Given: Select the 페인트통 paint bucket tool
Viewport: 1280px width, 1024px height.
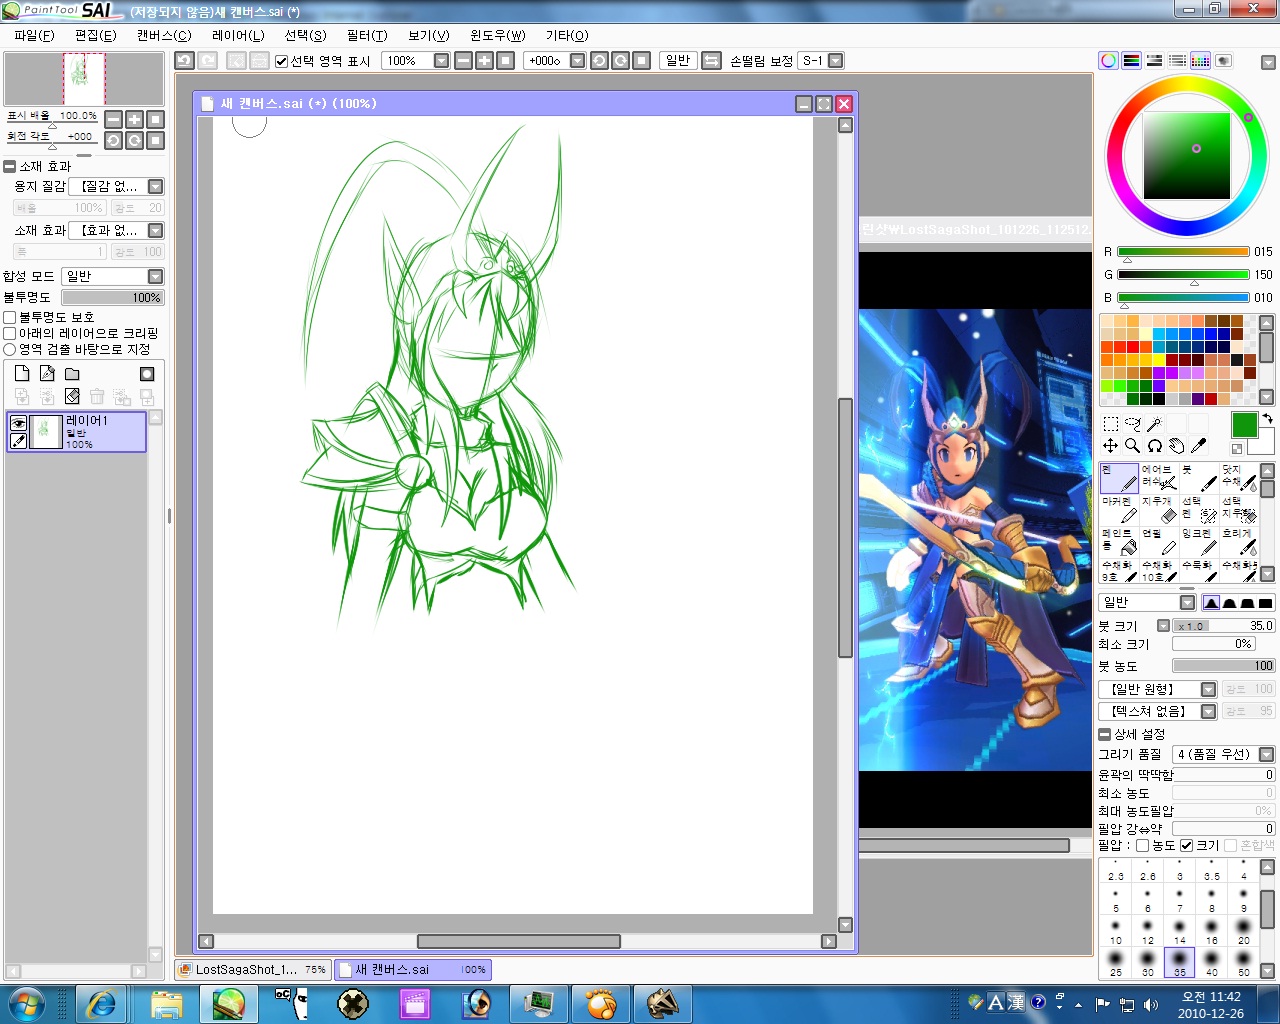Looking at the screenshot, I should point(1119,542).
